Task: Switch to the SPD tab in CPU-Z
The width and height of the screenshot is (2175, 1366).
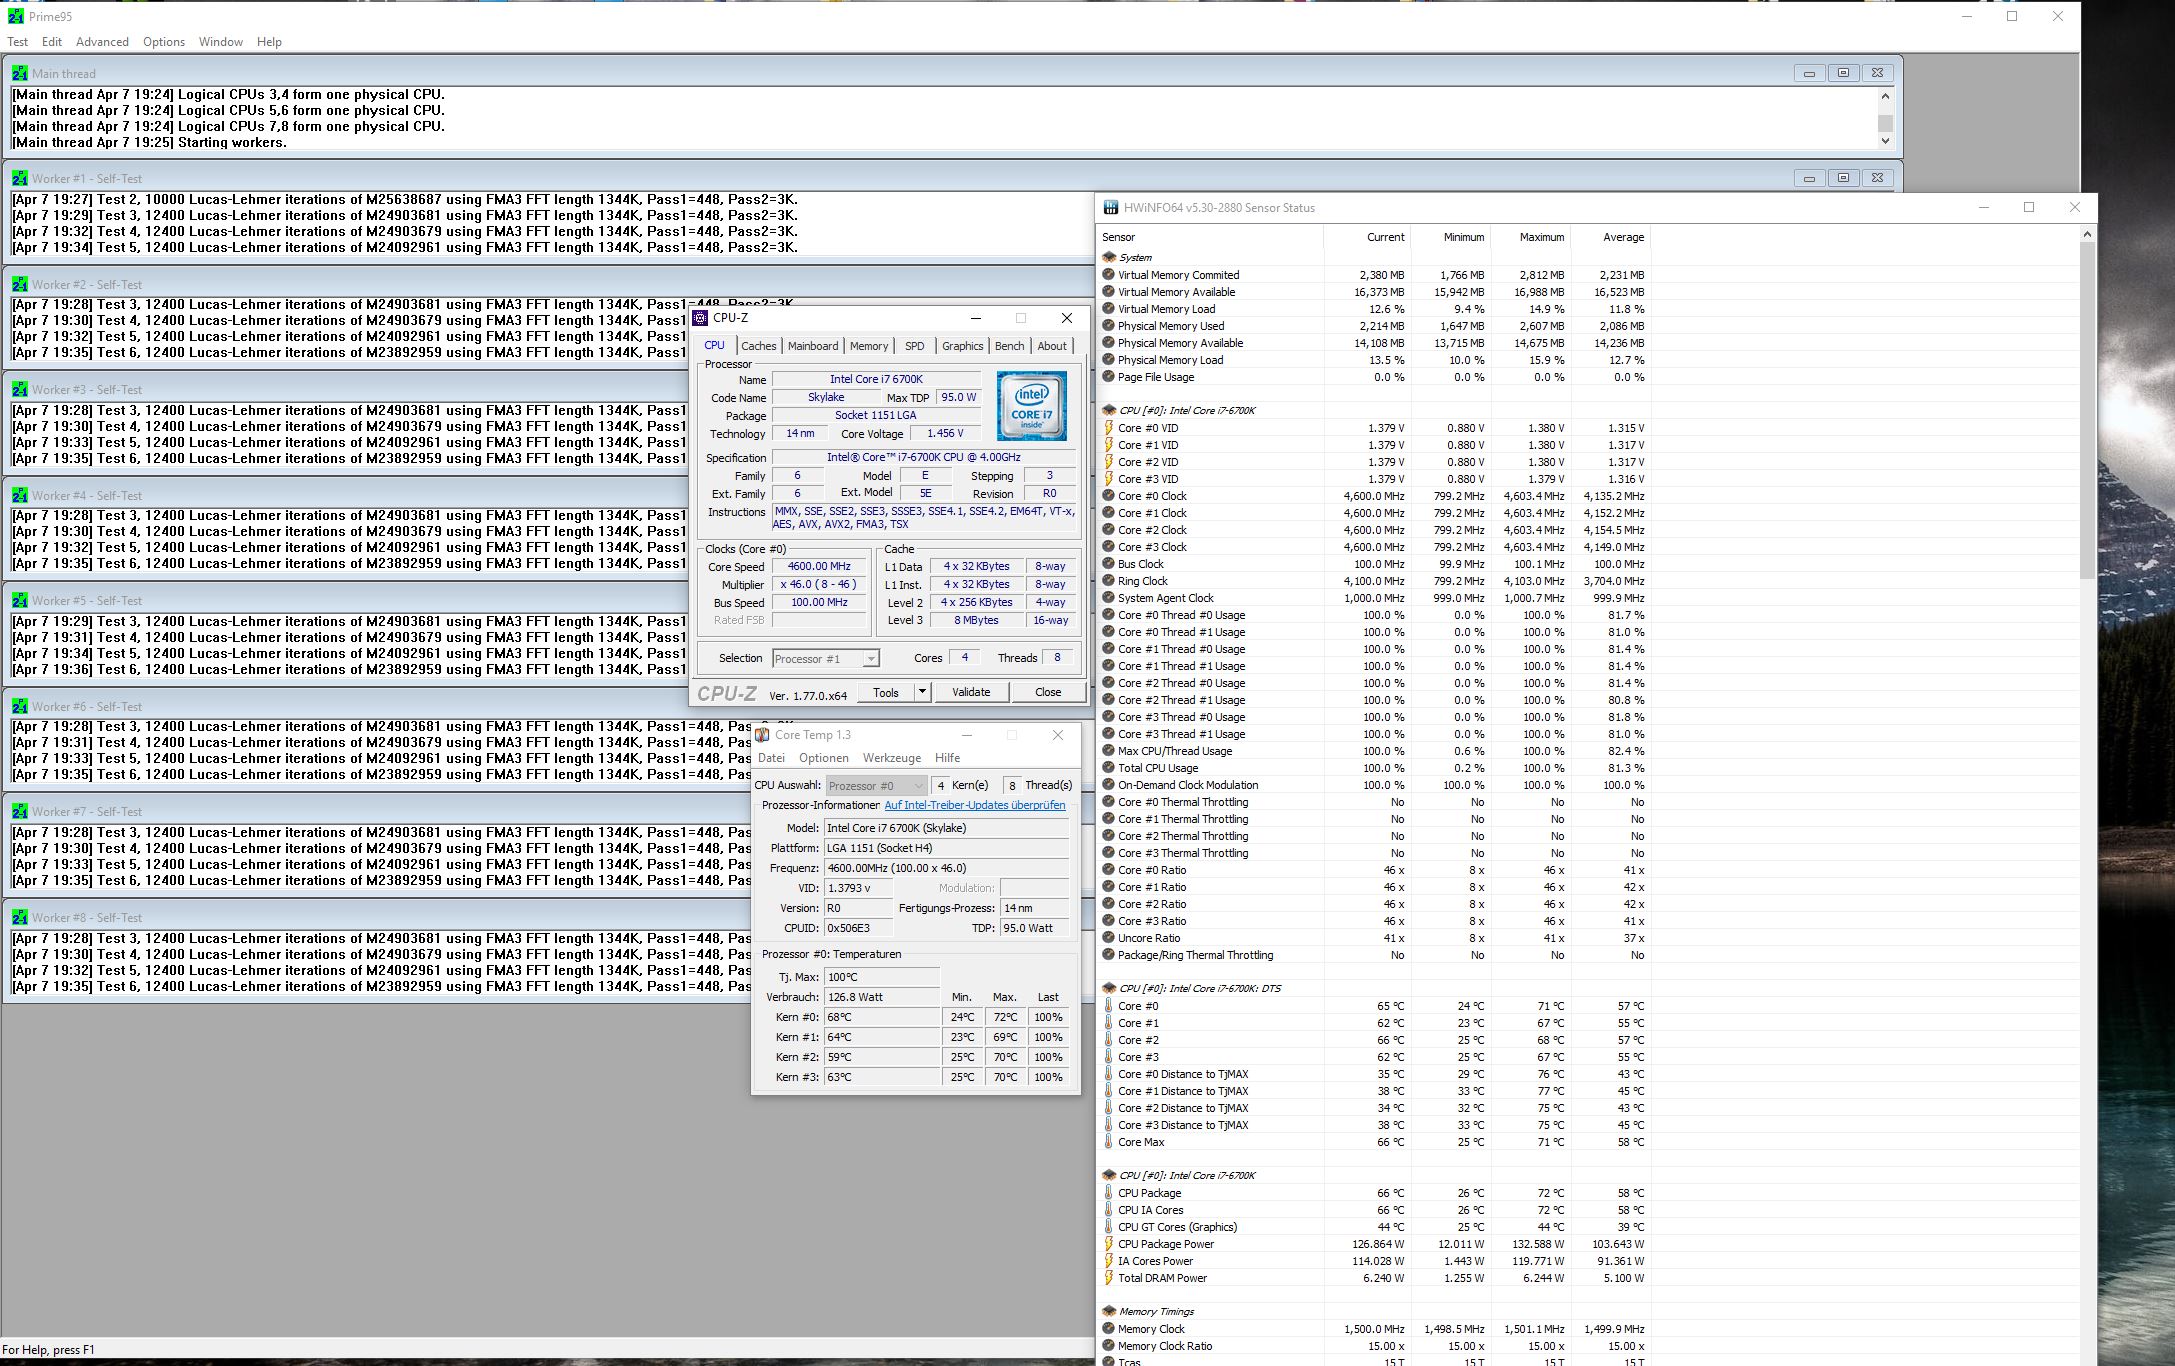Action: (915, 346)
